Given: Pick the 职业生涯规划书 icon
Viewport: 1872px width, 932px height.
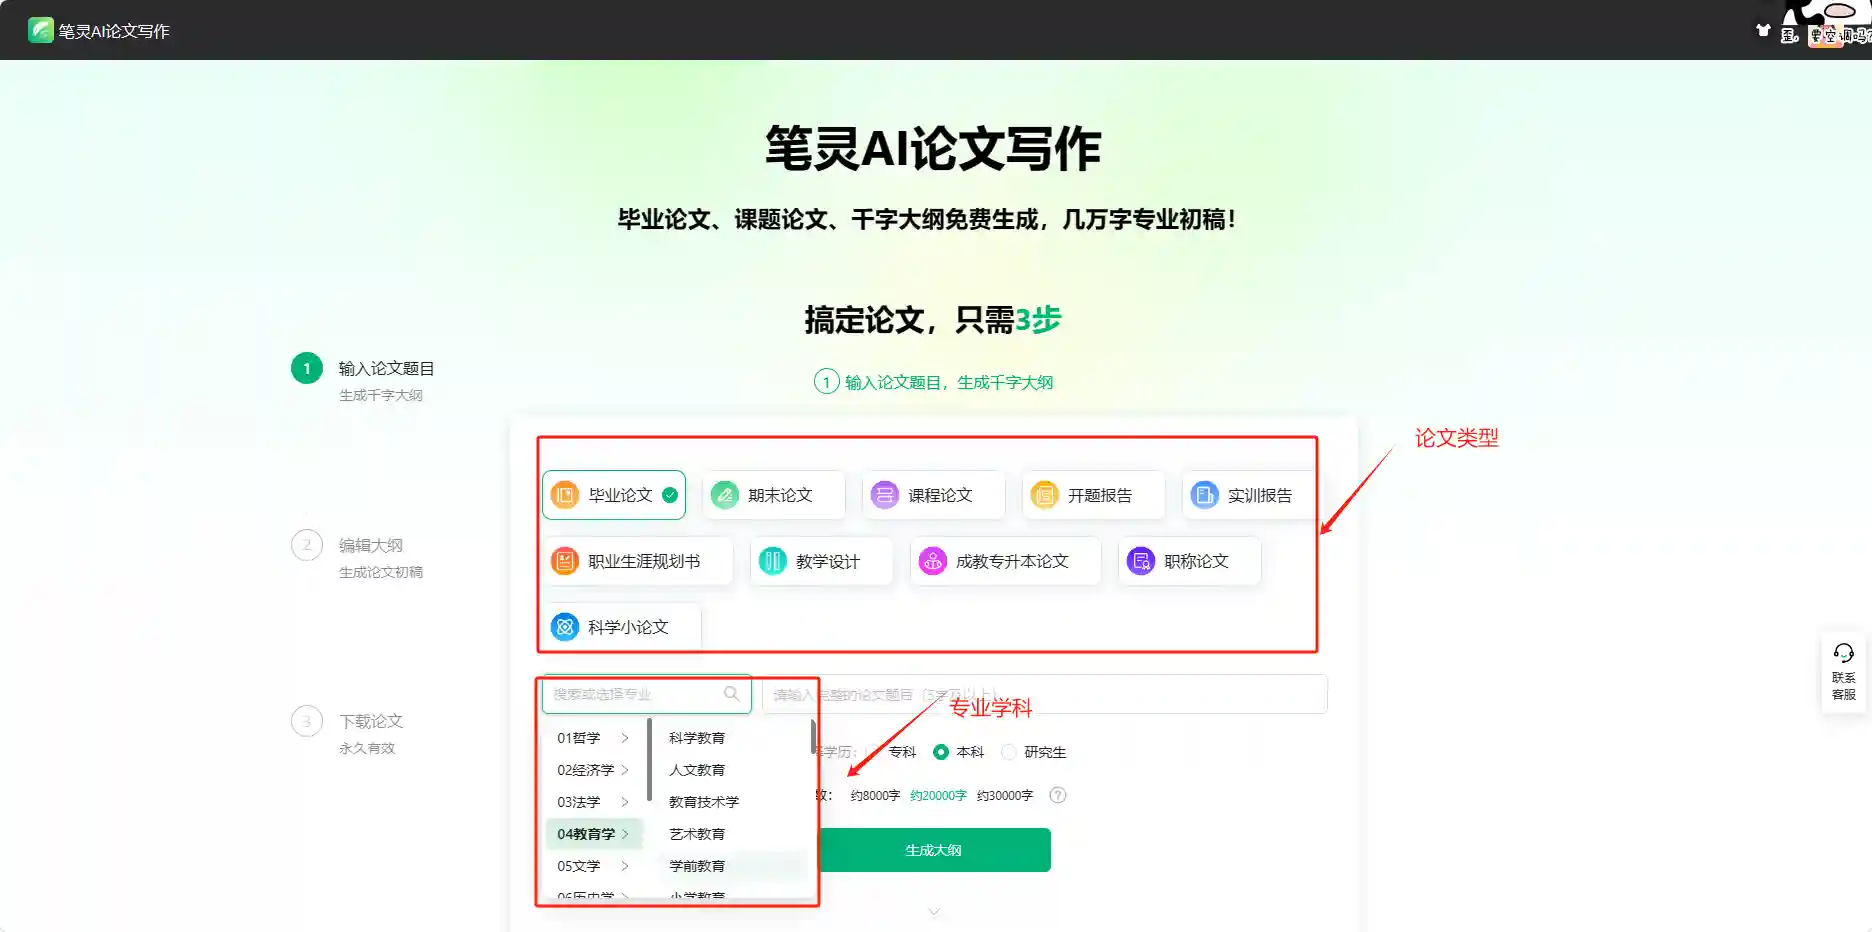Looking at the screenshot, I should [x=565, y=561].
